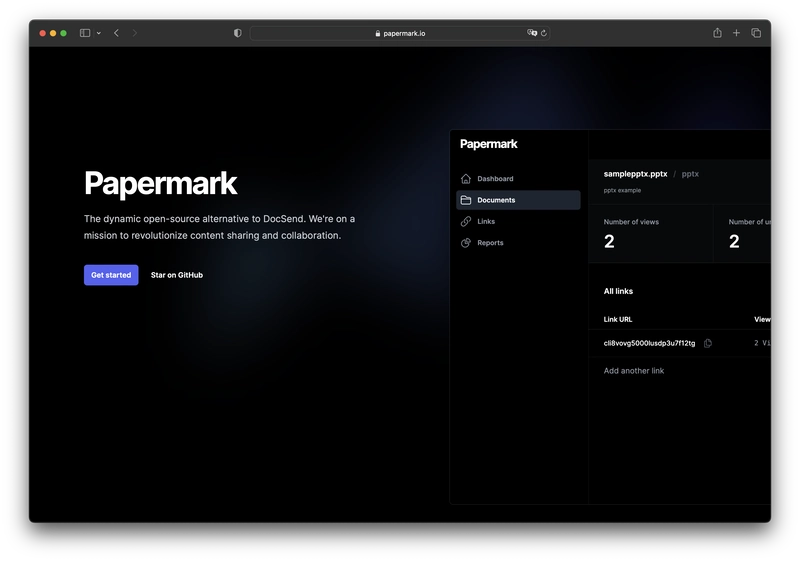Click the cli8vovg5000lusdp3u7f12tg link URL
800x561 pixels.
tap(649, 343)
